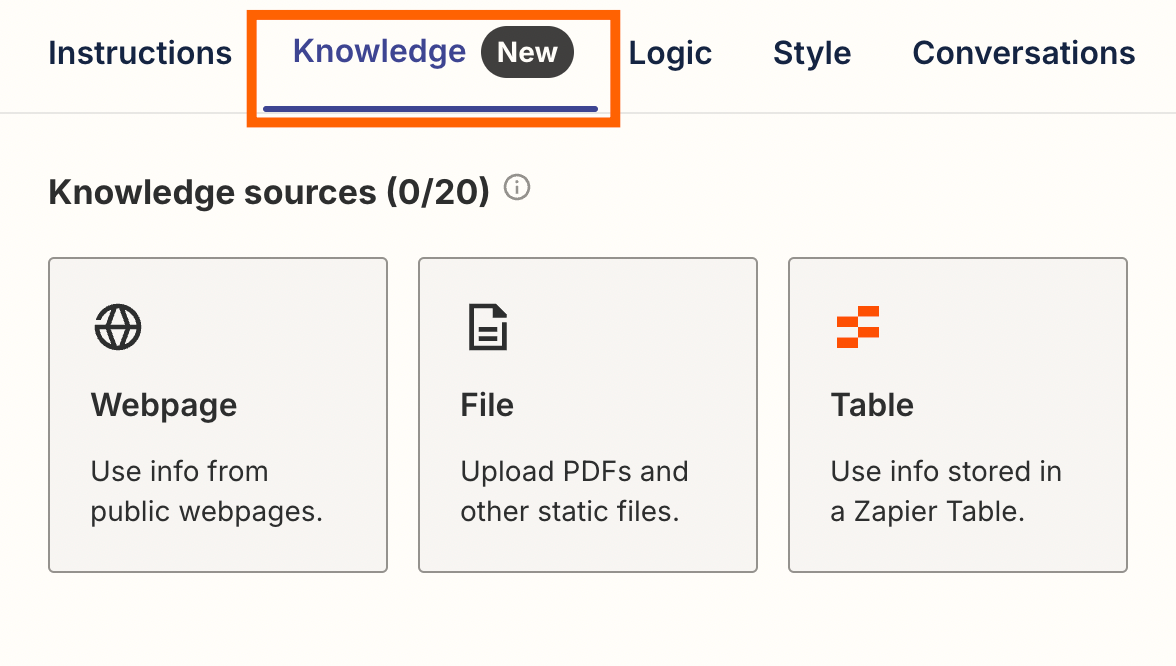This screenshot has height=666, width=1176.
Task: Open the Instructions tab
Action: click(x=140, y=53)
